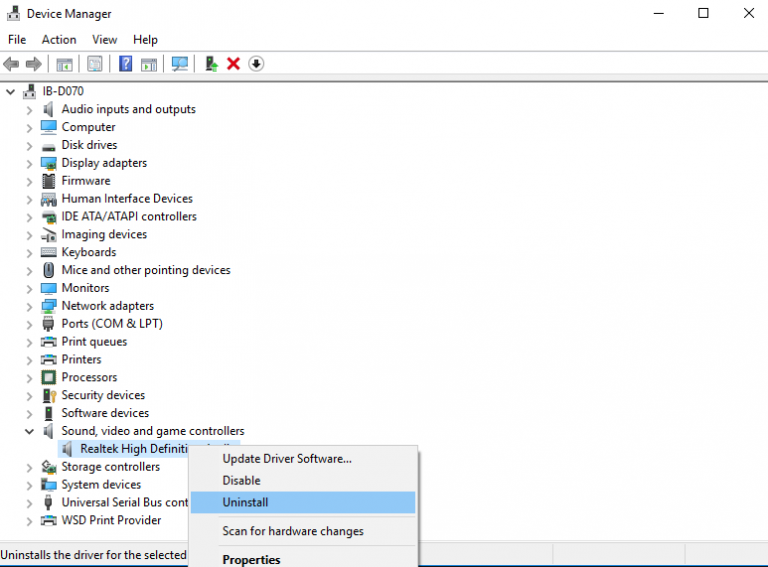Click the Storage controllers icon
Image resolution: width=768 pixels, height=567 pixels.
(x=48, y=467)
